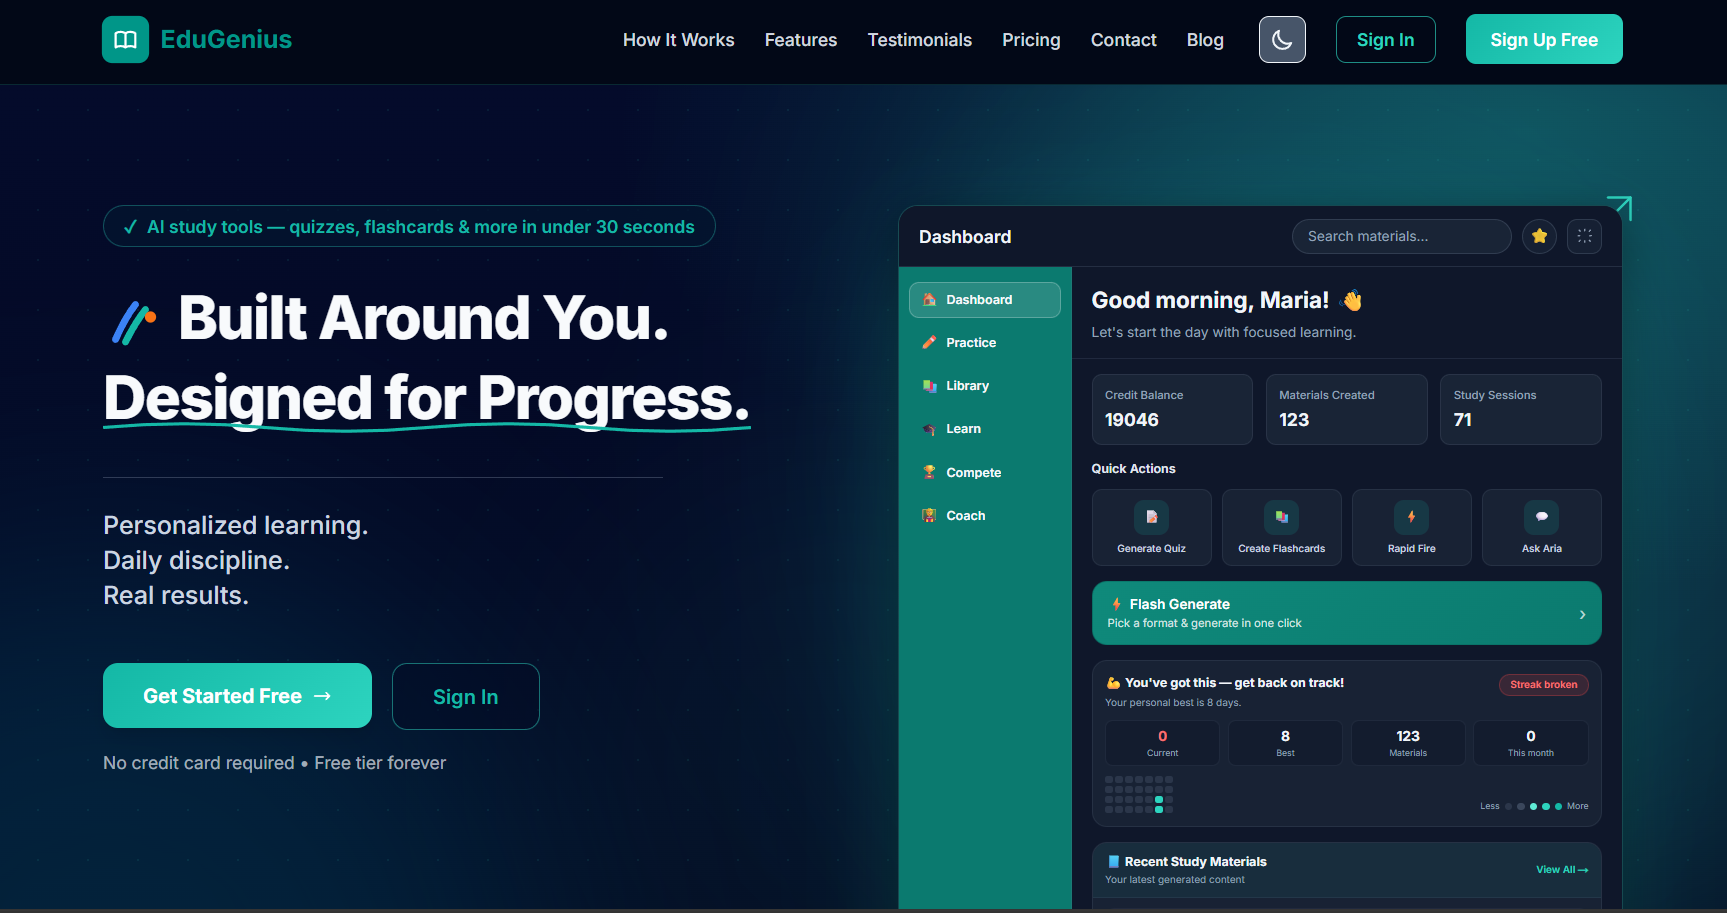Image resolution: width=1727 pixels, height=913 pixels.
Task: Click the EduGenius brand name link
Action: pyautogui.click(x=226, y=39)
